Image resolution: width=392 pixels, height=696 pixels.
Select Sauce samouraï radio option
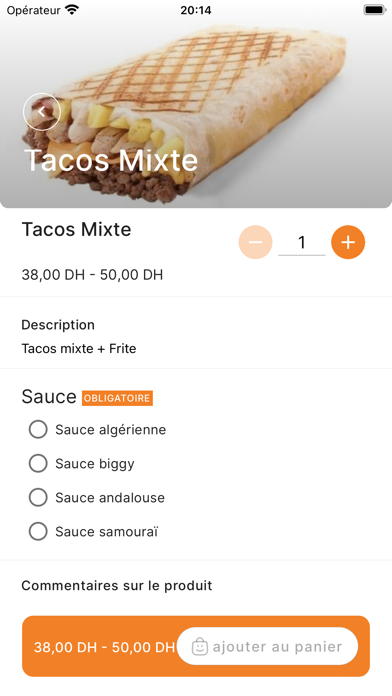click(x=93, y=532)
